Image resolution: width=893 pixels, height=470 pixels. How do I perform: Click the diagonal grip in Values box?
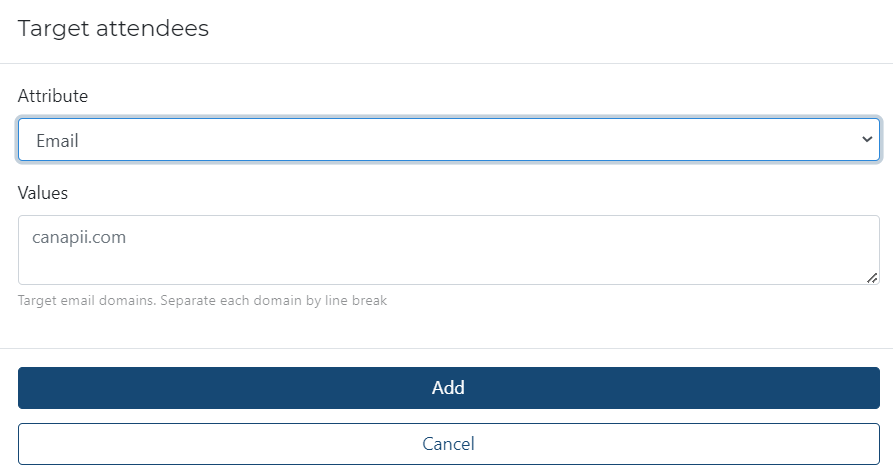(x=872, y=278)
